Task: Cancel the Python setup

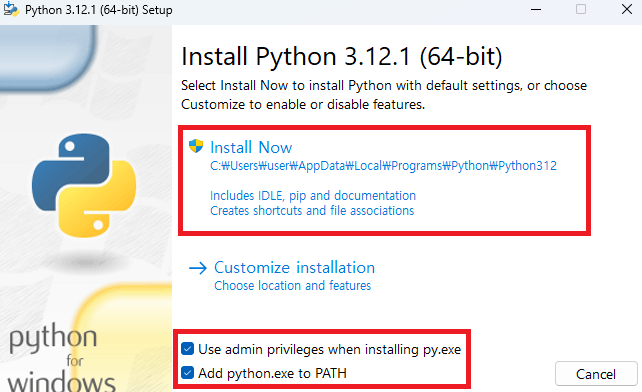Action: pos(596,374)
